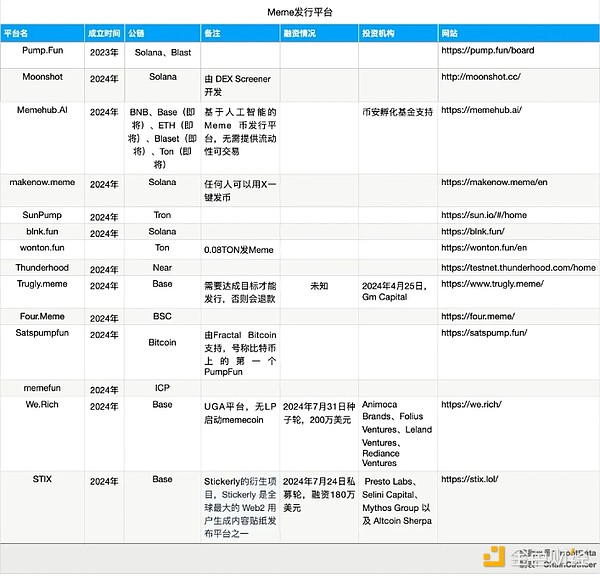The width and height of the screenshot is (600, 578).
Task: Open the pump.fun/board link
Action: coord(487,50)
